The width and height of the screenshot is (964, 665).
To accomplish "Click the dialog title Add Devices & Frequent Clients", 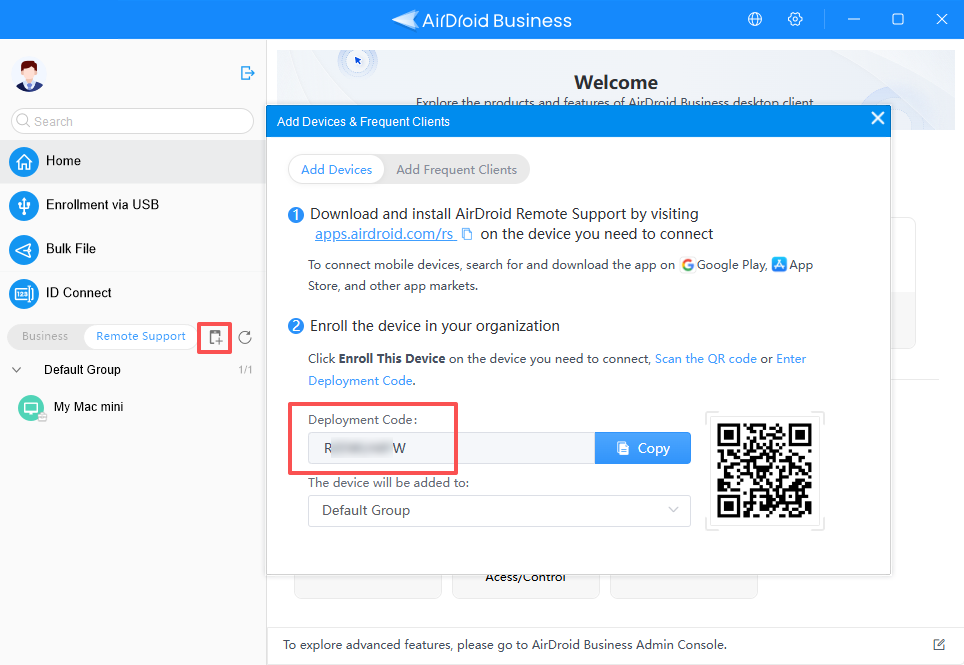I will pyautogui.click(x=363, y=122).
